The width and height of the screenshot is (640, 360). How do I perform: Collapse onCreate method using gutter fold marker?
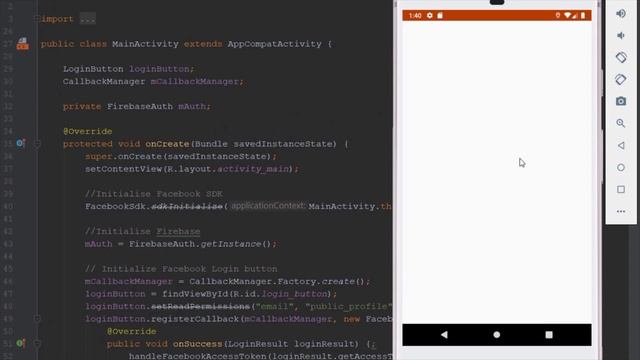point(37,144)
